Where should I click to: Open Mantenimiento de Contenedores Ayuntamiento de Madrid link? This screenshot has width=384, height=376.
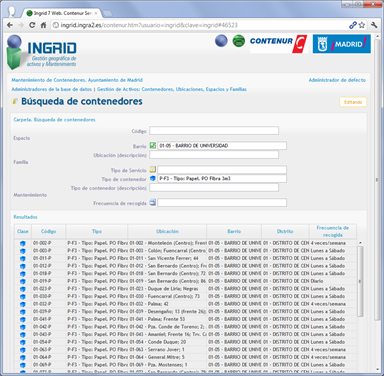point(77,80)
